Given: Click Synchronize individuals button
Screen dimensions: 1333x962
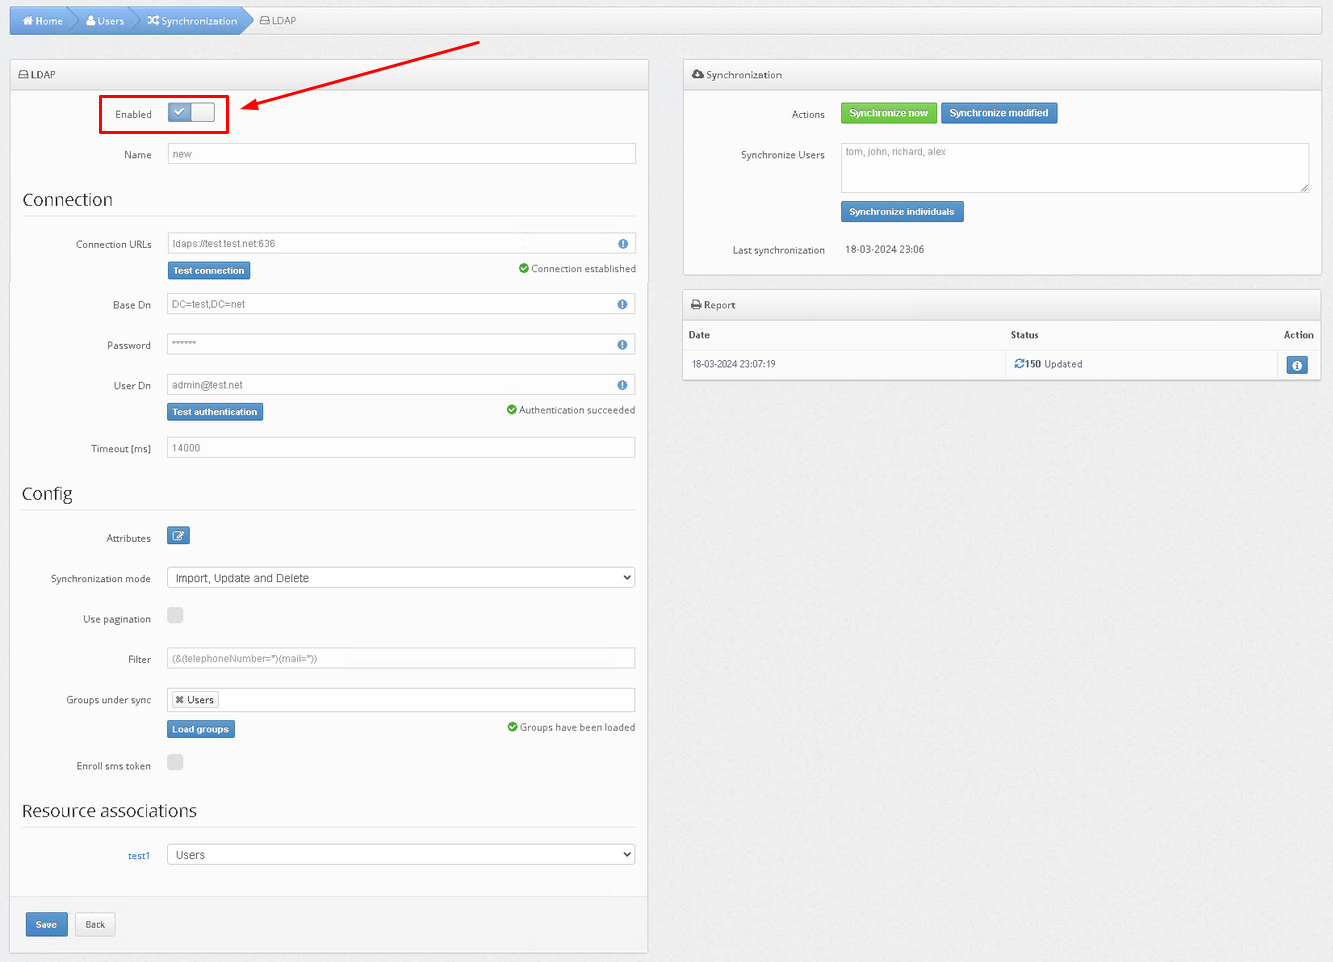Looking at the screenshot, I should [902, 212].
